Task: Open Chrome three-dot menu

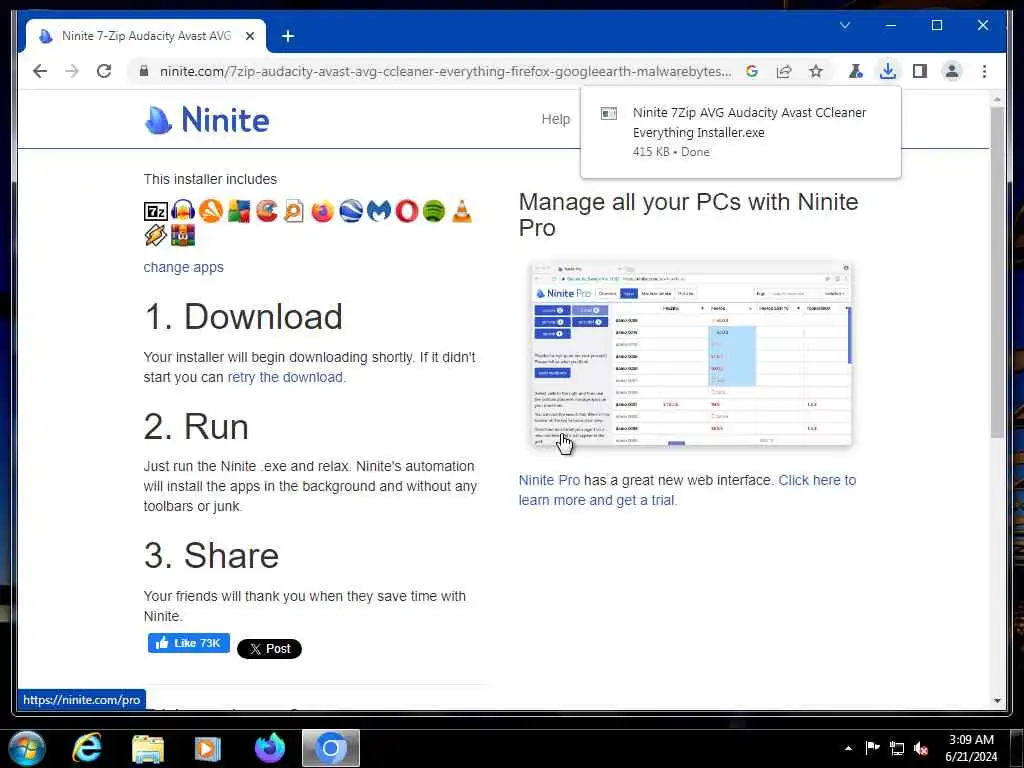Action: point(984,71)
